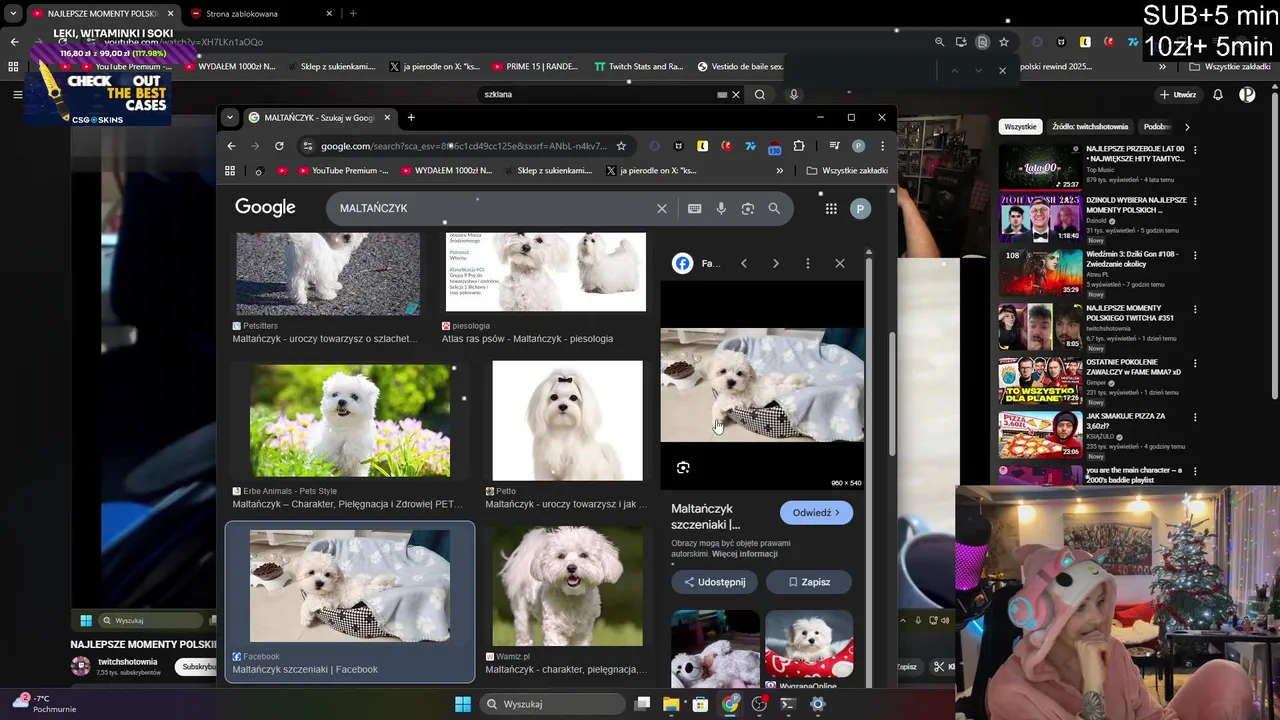Open more options in image preview panel
The height and width of the screenshot is (720, 1280).
tap(807, 263)
